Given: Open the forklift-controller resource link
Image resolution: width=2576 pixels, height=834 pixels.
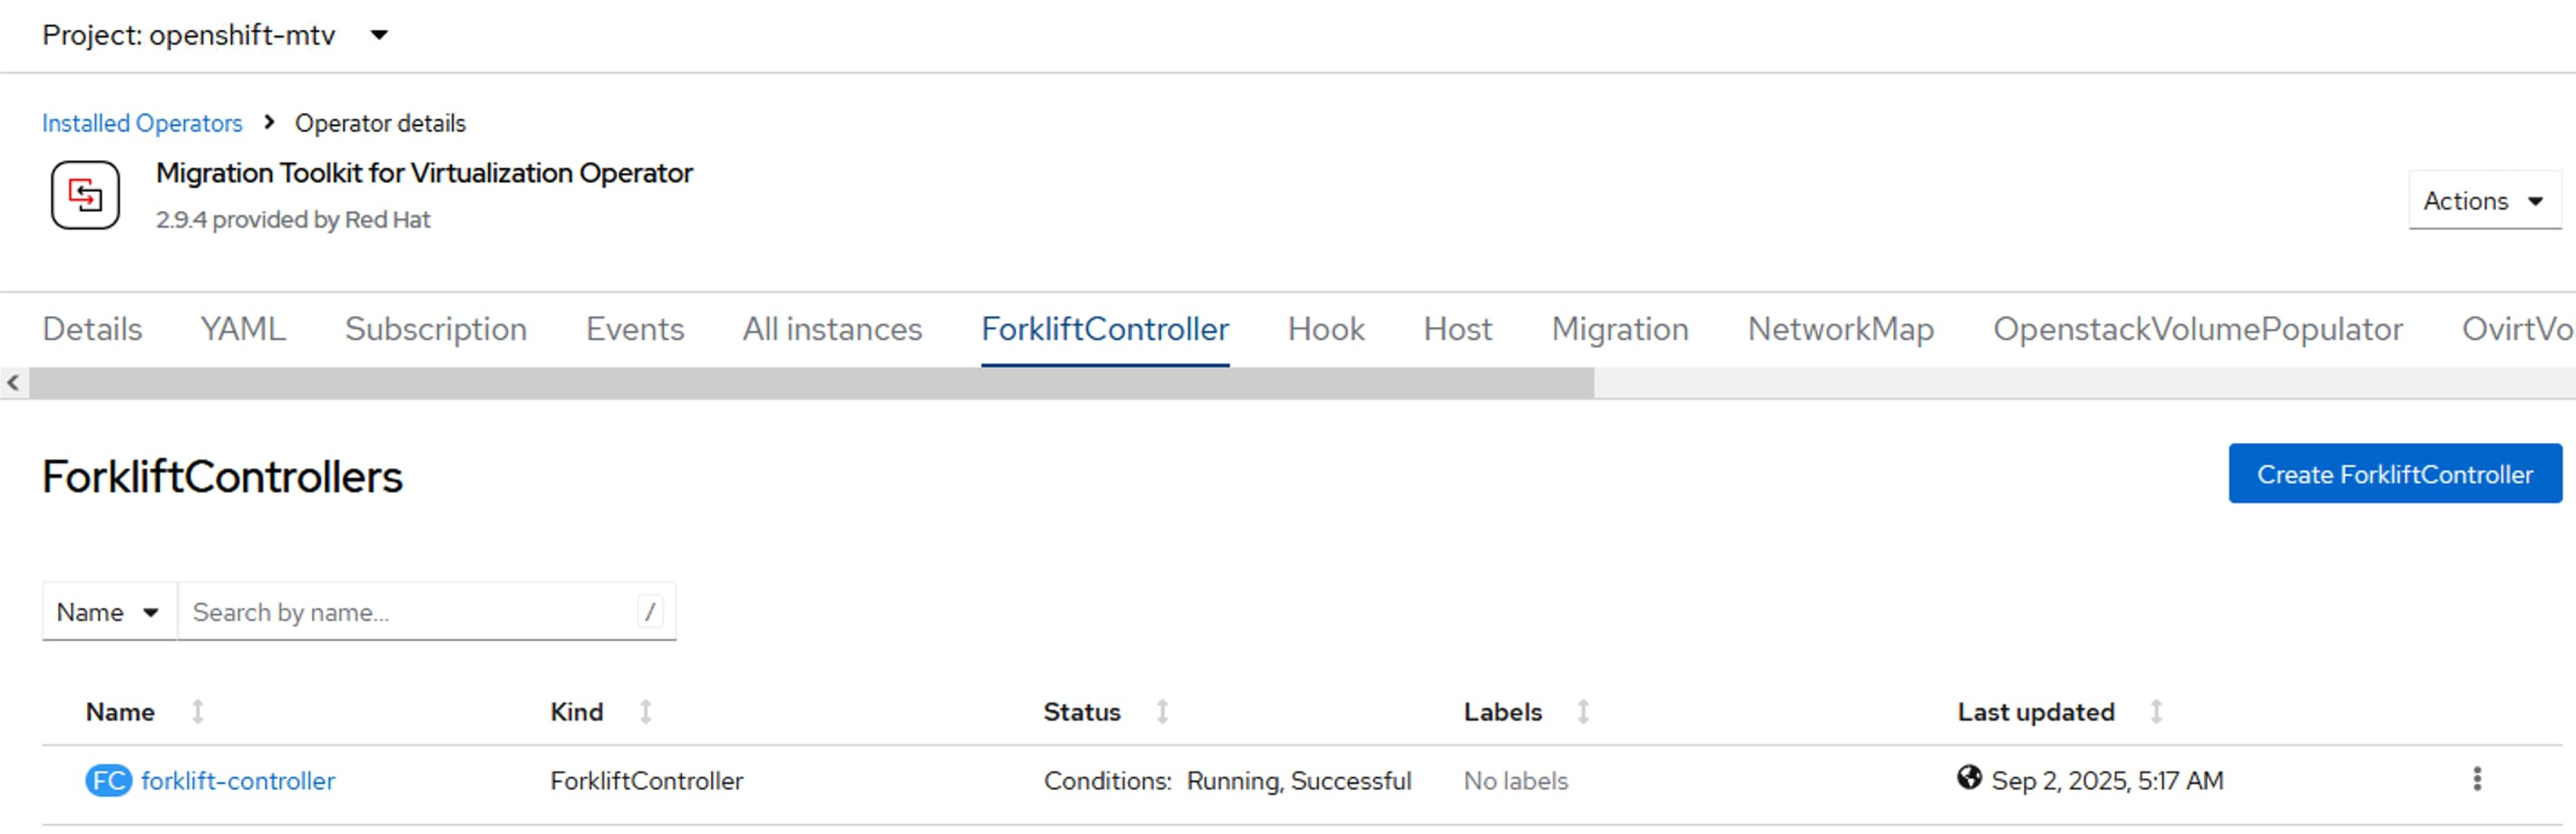Looking at the screenshot, I should coord(238,780).
